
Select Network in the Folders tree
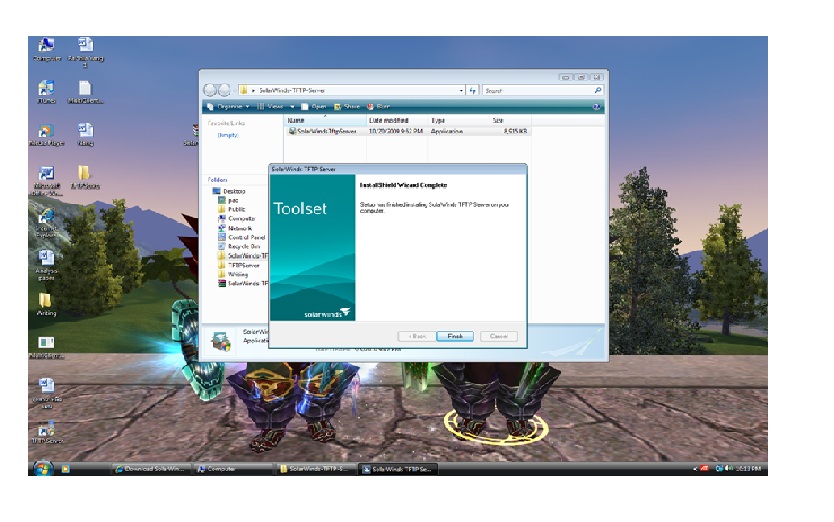coord(235,228)
